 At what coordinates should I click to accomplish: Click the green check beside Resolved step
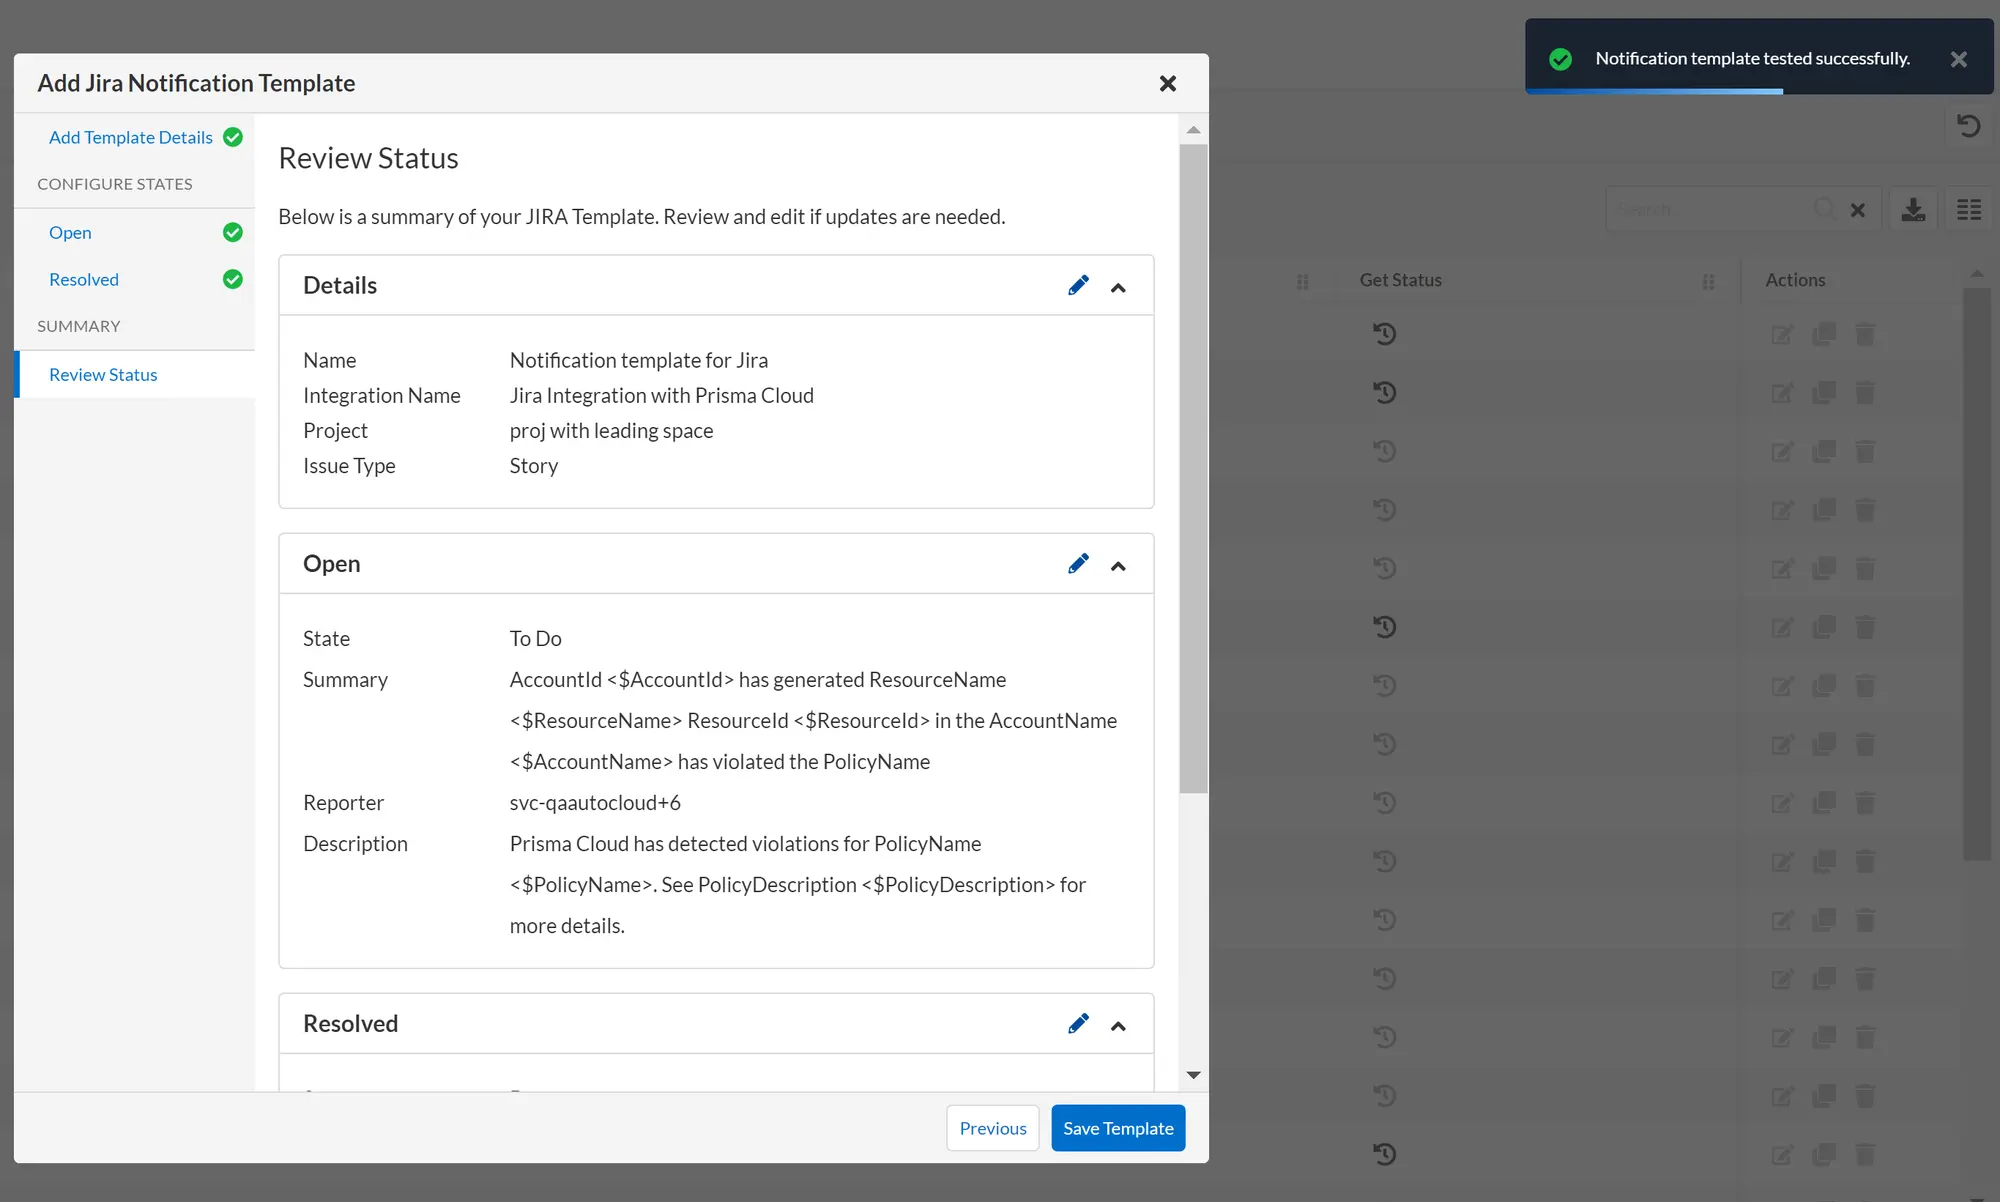[x=233, y=280]
